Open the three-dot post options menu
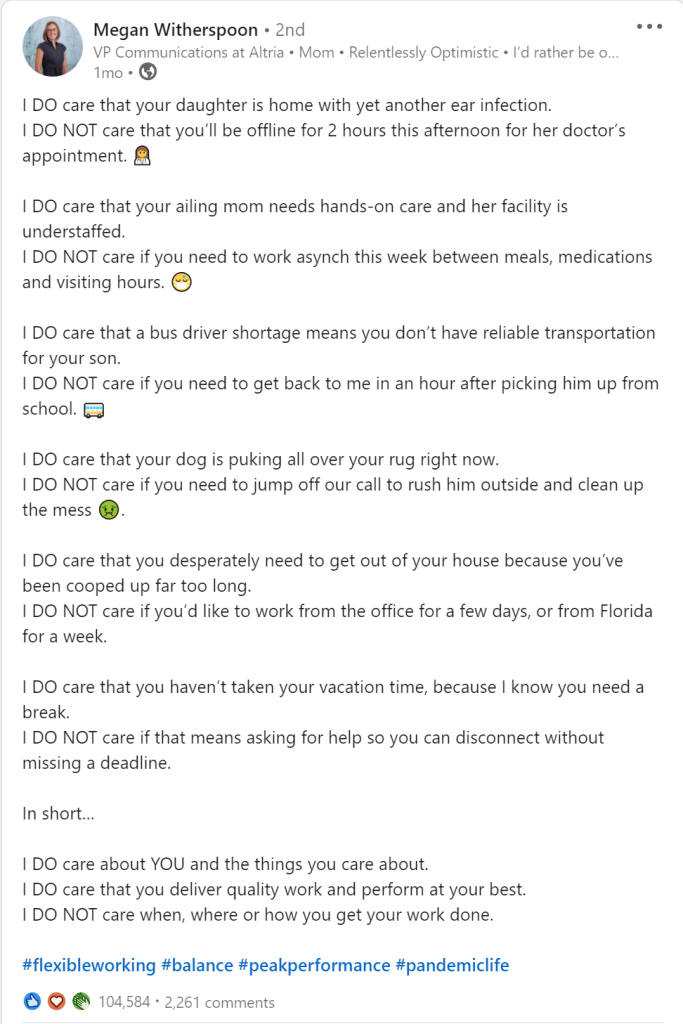 pyautogui.click(x=649, y=27)
